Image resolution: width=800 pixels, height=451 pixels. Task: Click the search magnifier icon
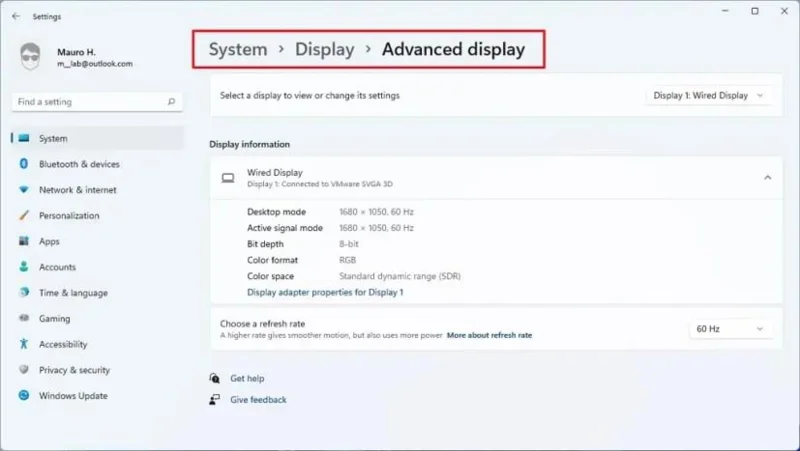point(171,102)
